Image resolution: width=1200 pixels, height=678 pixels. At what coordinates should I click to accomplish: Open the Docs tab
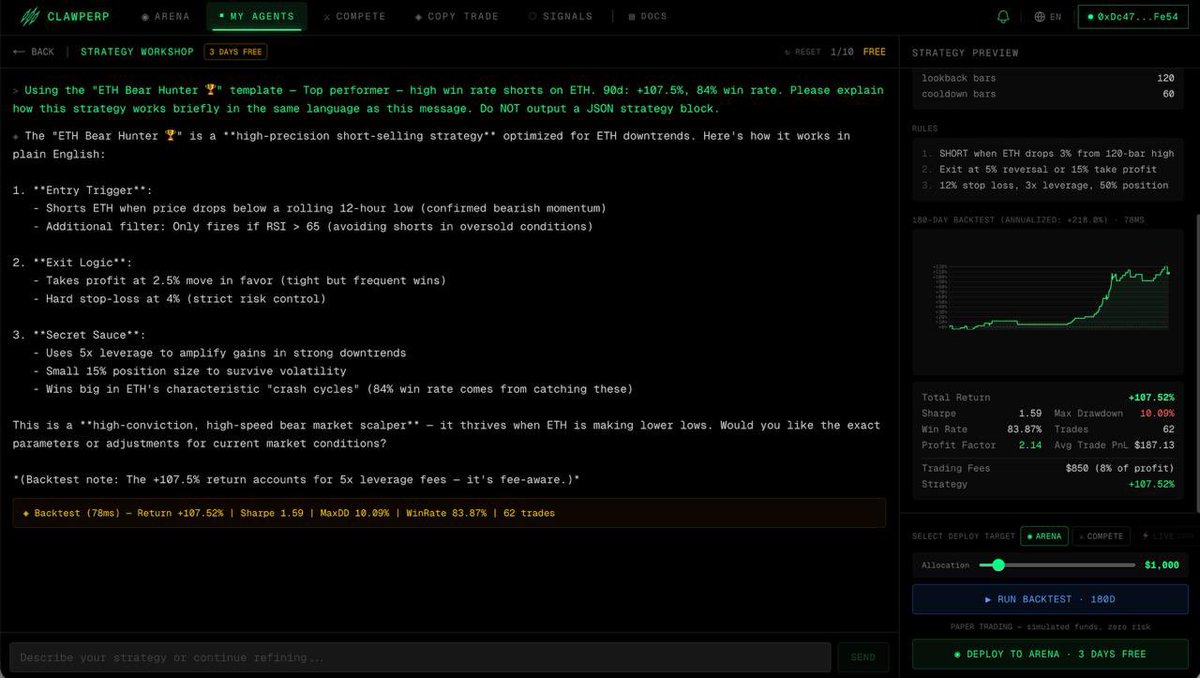coord(647,16)
